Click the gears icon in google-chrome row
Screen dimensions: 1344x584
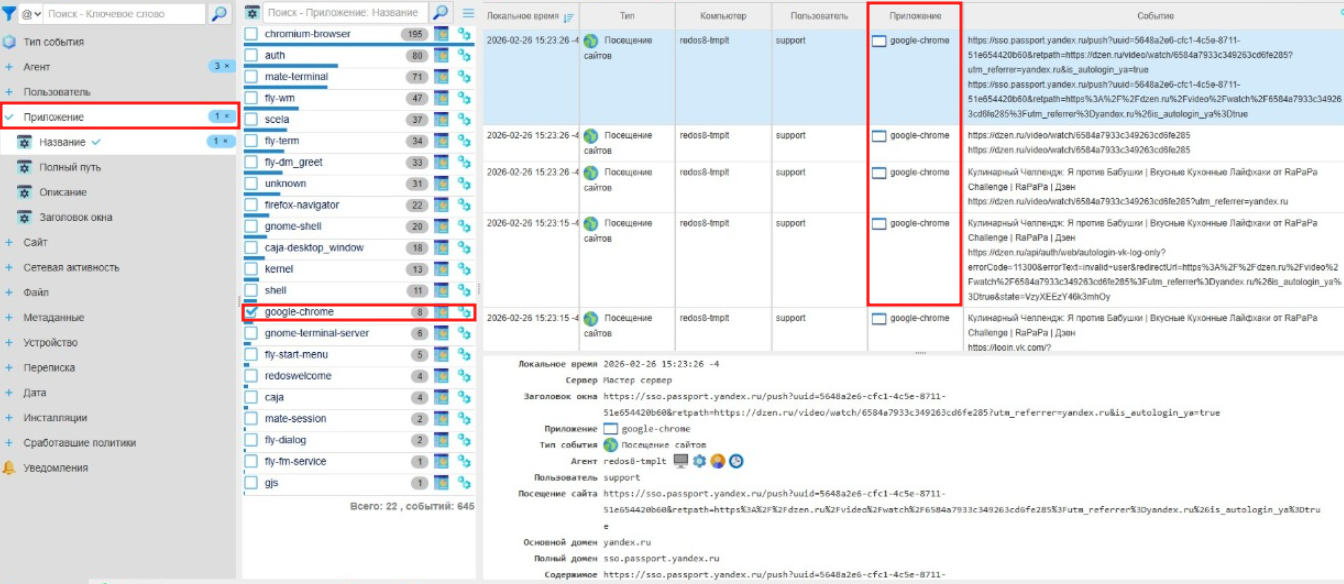[464, 312]
